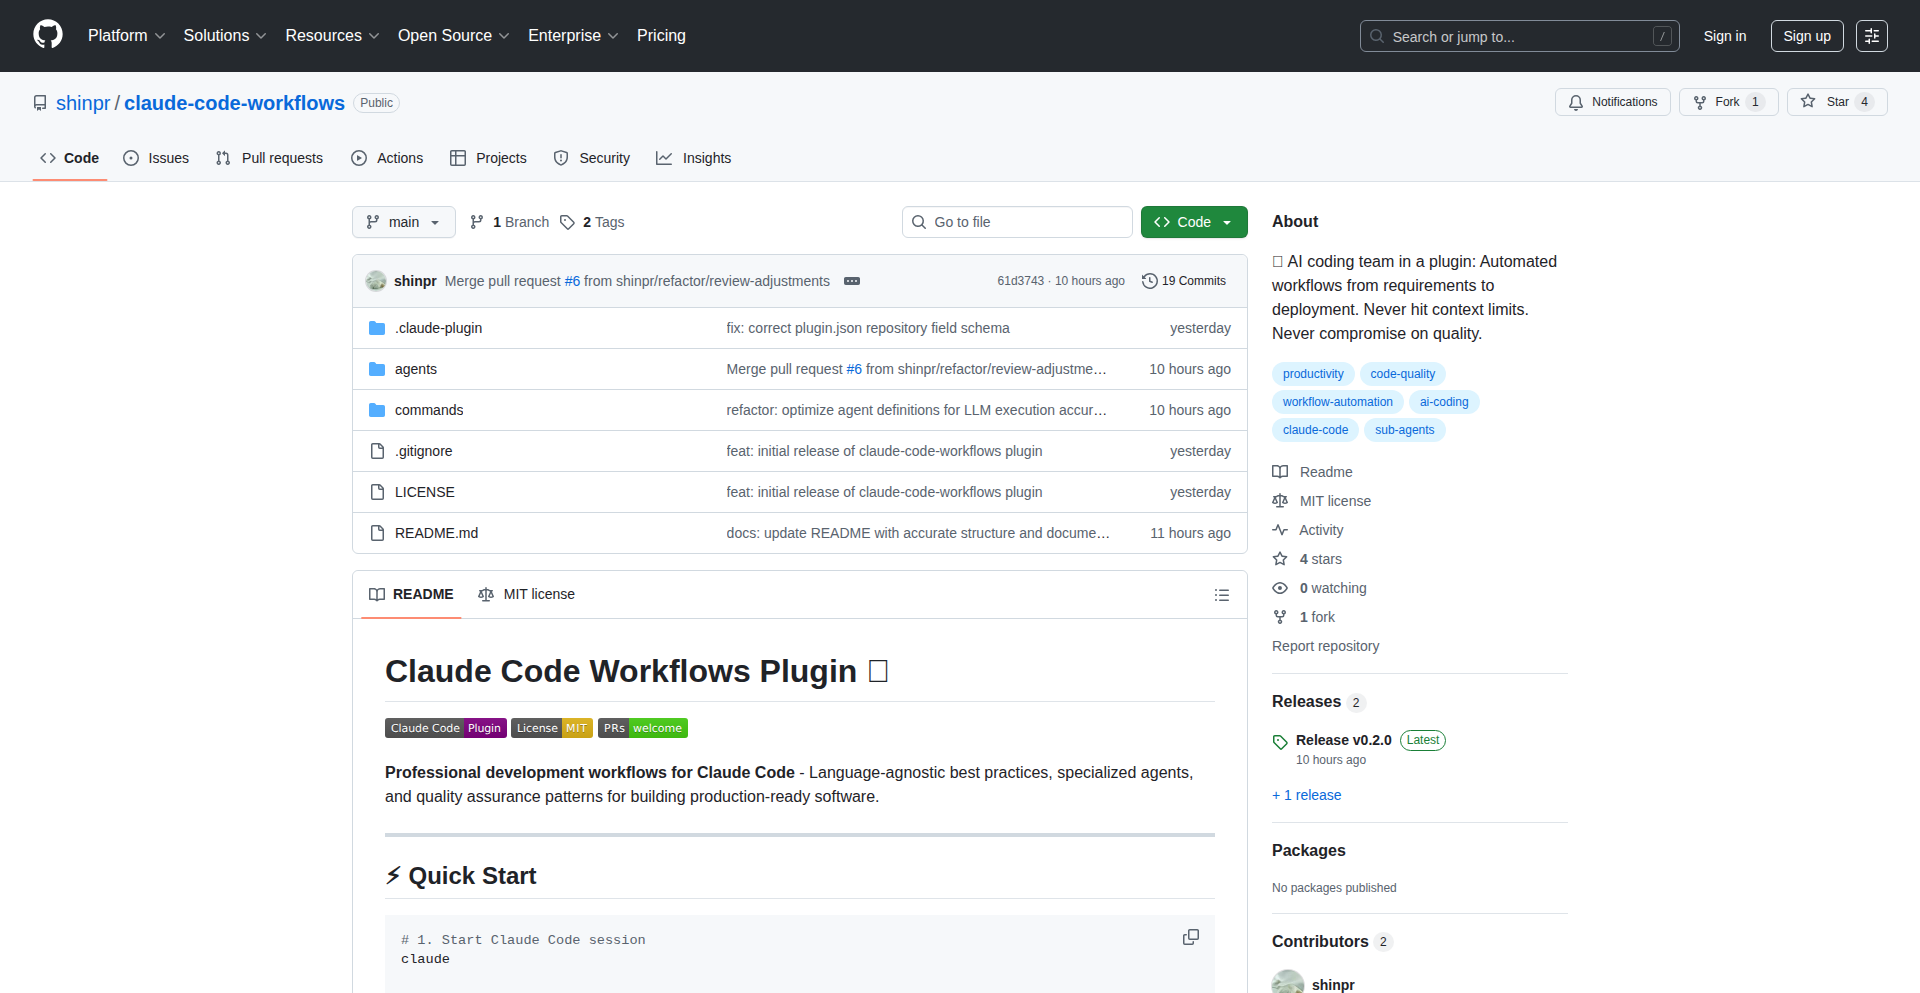The image size is (1920, 993).
Task: Toggle Notifications for this repository
Action: pyautogui.click(x=1612, y=102)
